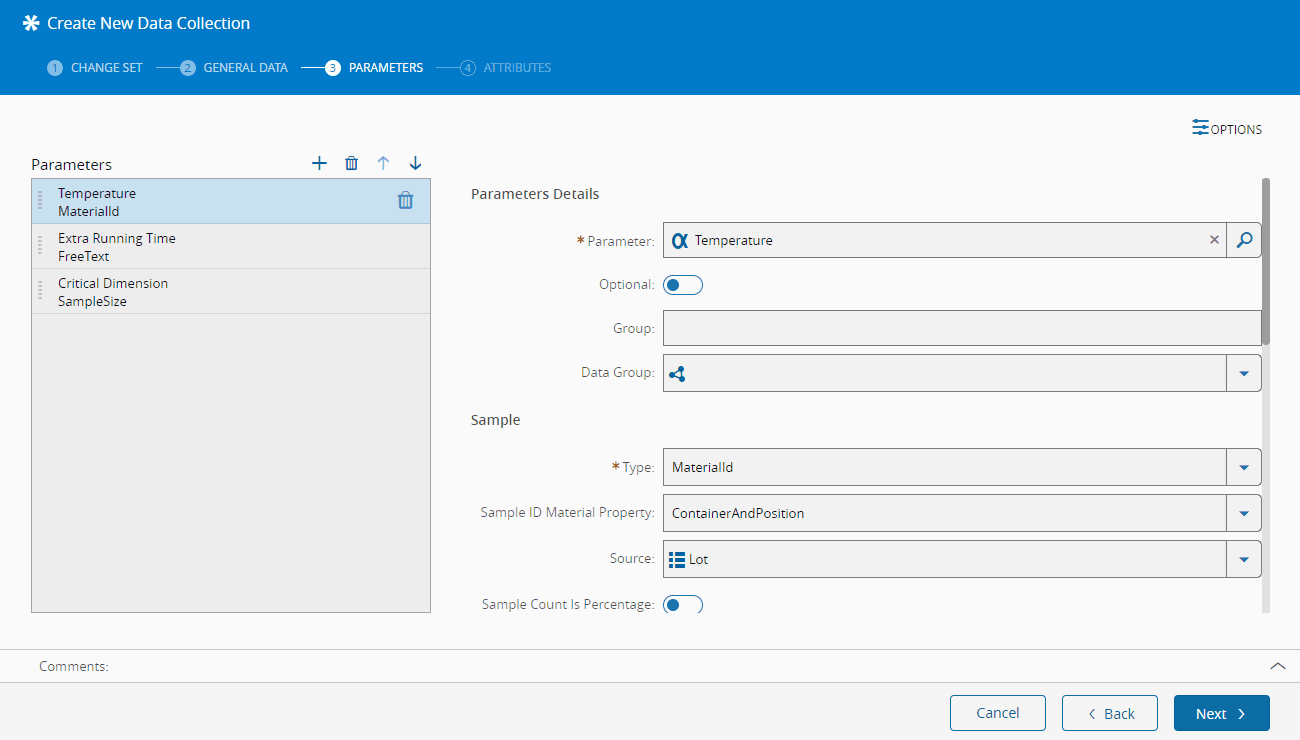1300x740 pixels.
Task: Open Sample ID Material Property dropdown
Action: [1244, 513]
